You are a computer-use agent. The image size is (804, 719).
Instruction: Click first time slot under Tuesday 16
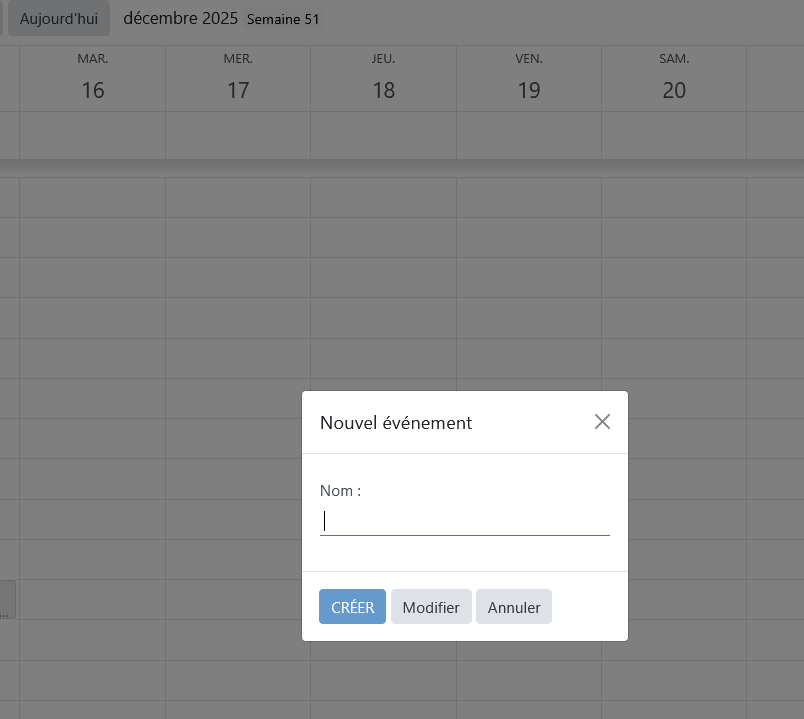point(93,198)
